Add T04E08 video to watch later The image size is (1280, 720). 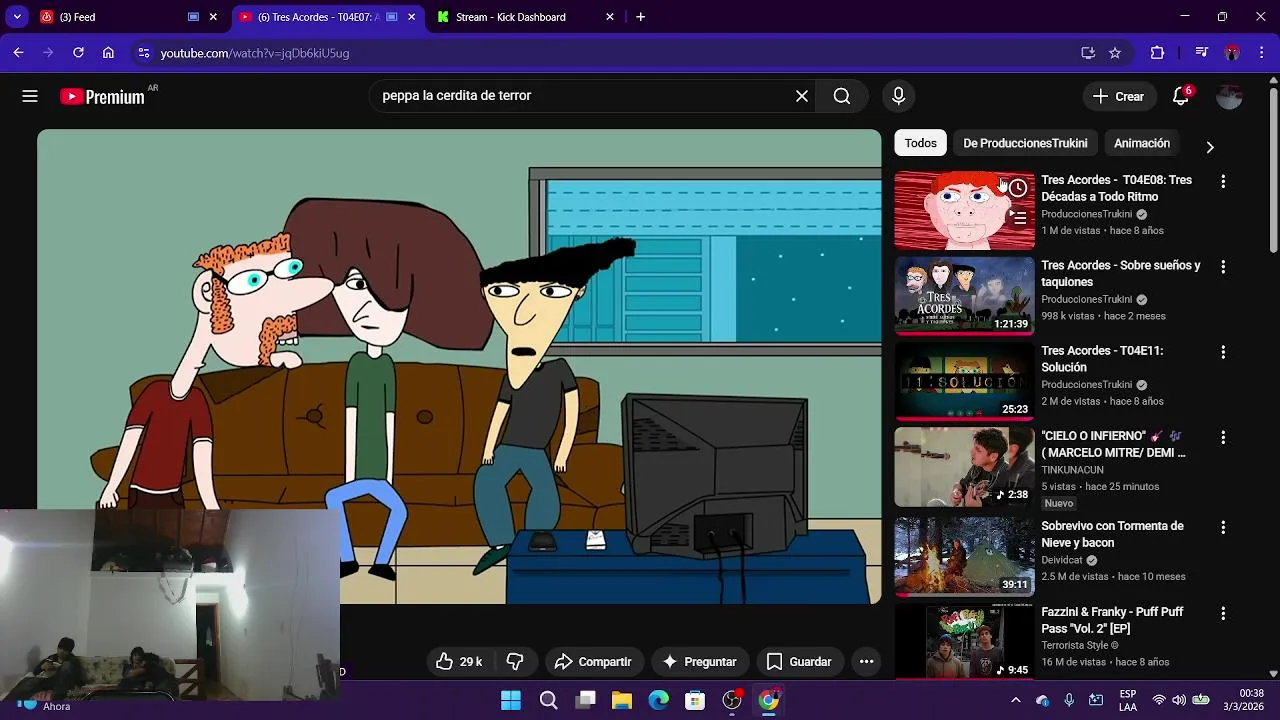click(1018, 188)
